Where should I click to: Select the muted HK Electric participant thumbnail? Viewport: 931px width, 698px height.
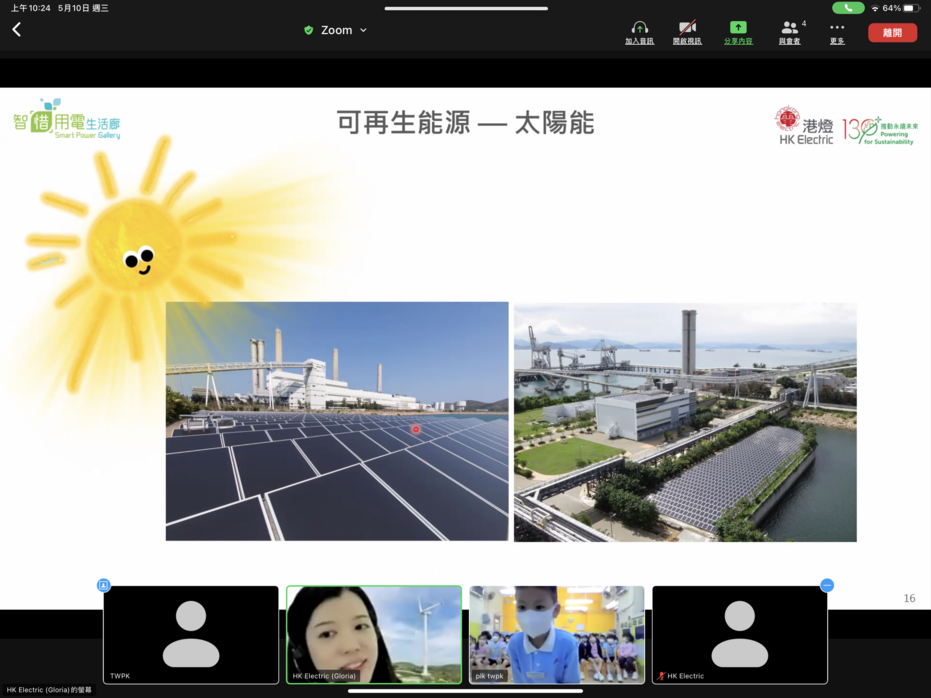pos(740,634)
